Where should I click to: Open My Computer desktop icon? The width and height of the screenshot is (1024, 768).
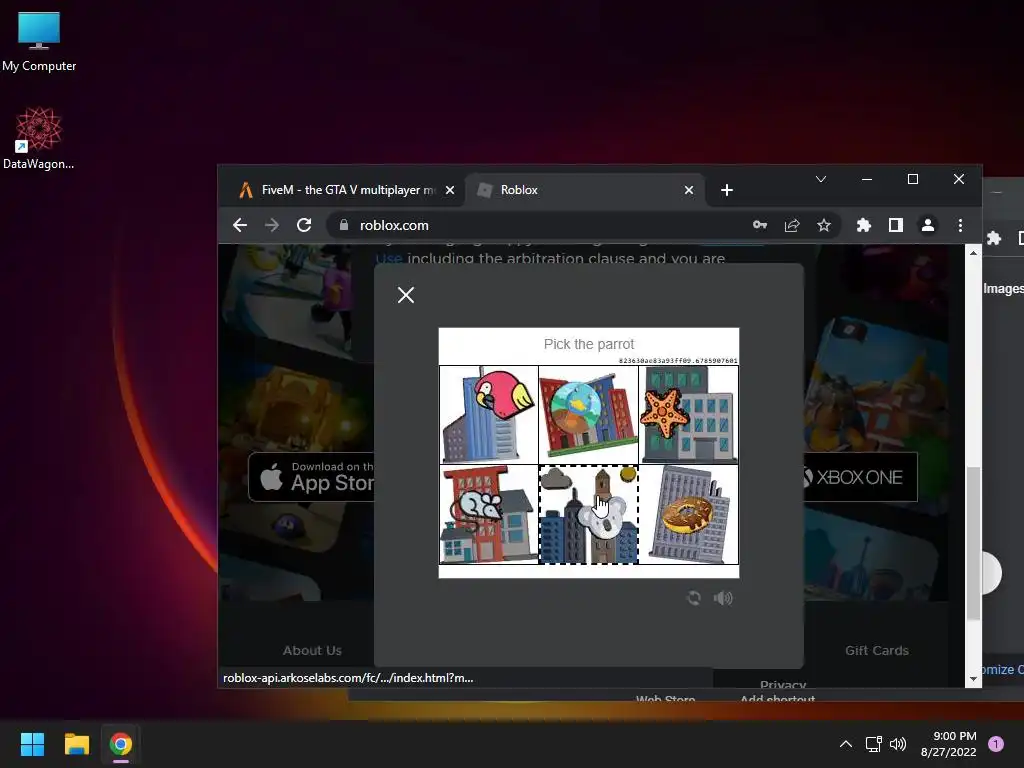pos(39,42)
